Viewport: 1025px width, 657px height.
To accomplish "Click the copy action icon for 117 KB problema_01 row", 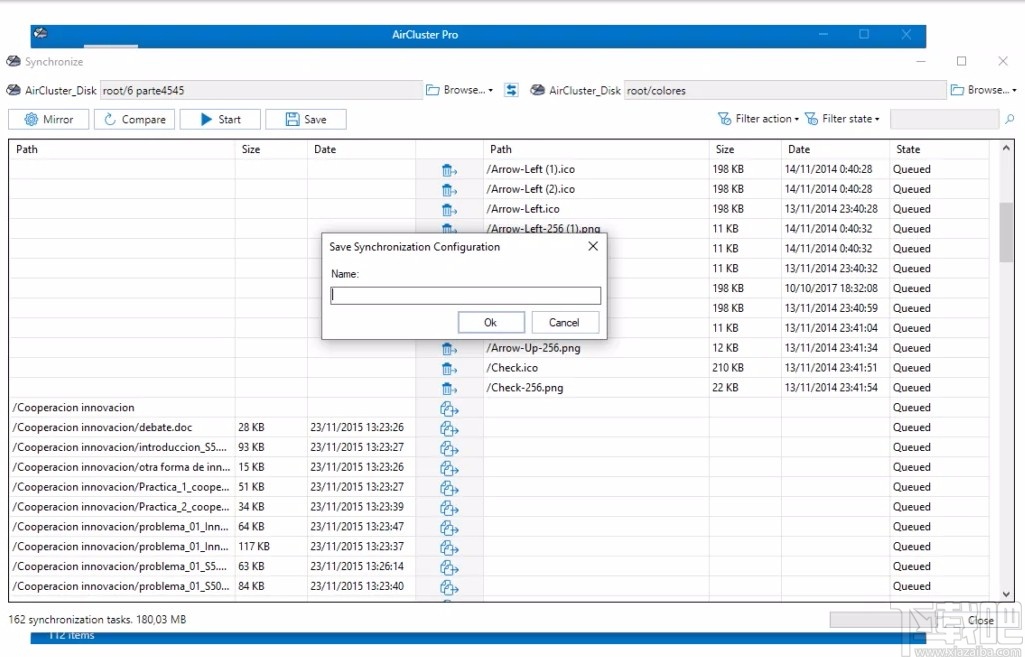I will pyautogui.click(x=449, y=548).
